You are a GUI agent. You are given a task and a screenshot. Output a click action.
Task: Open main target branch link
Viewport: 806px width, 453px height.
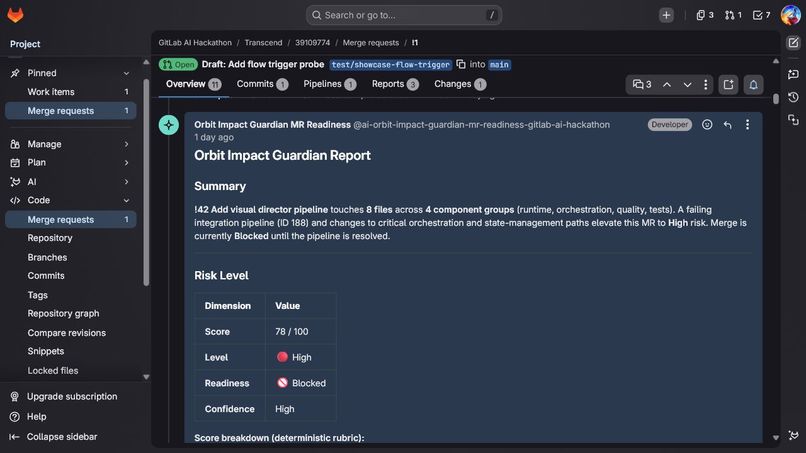(499, 65)
